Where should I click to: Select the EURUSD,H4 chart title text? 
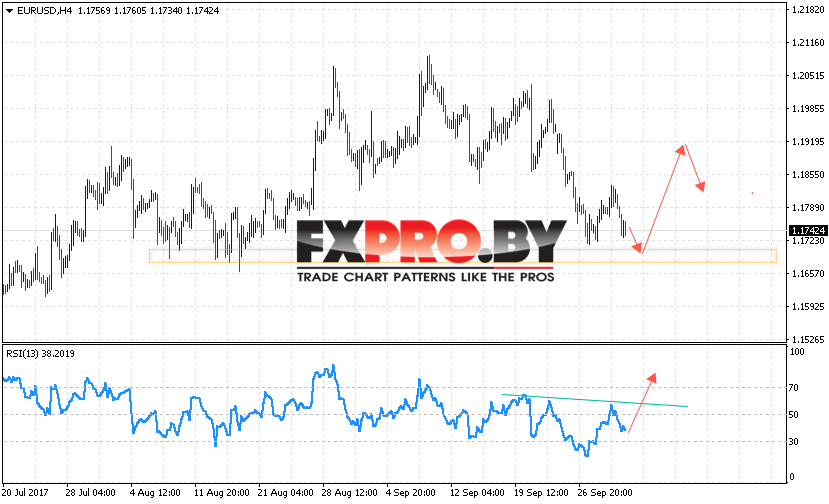click(44, 11)
